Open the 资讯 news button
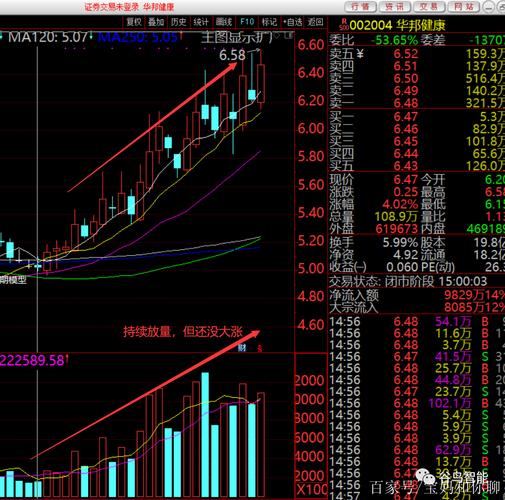505x500 pixels. click(x=395, y=6)
